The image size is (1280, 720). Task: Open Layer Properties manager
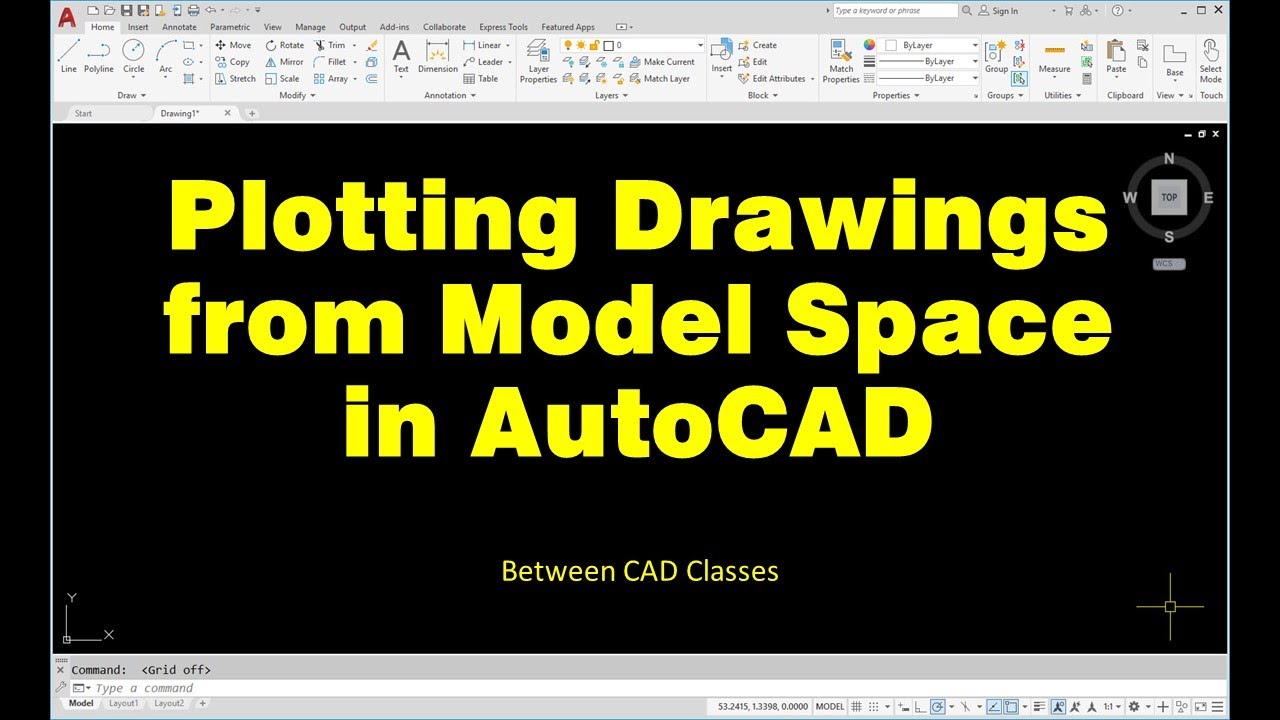pos(538,61)
